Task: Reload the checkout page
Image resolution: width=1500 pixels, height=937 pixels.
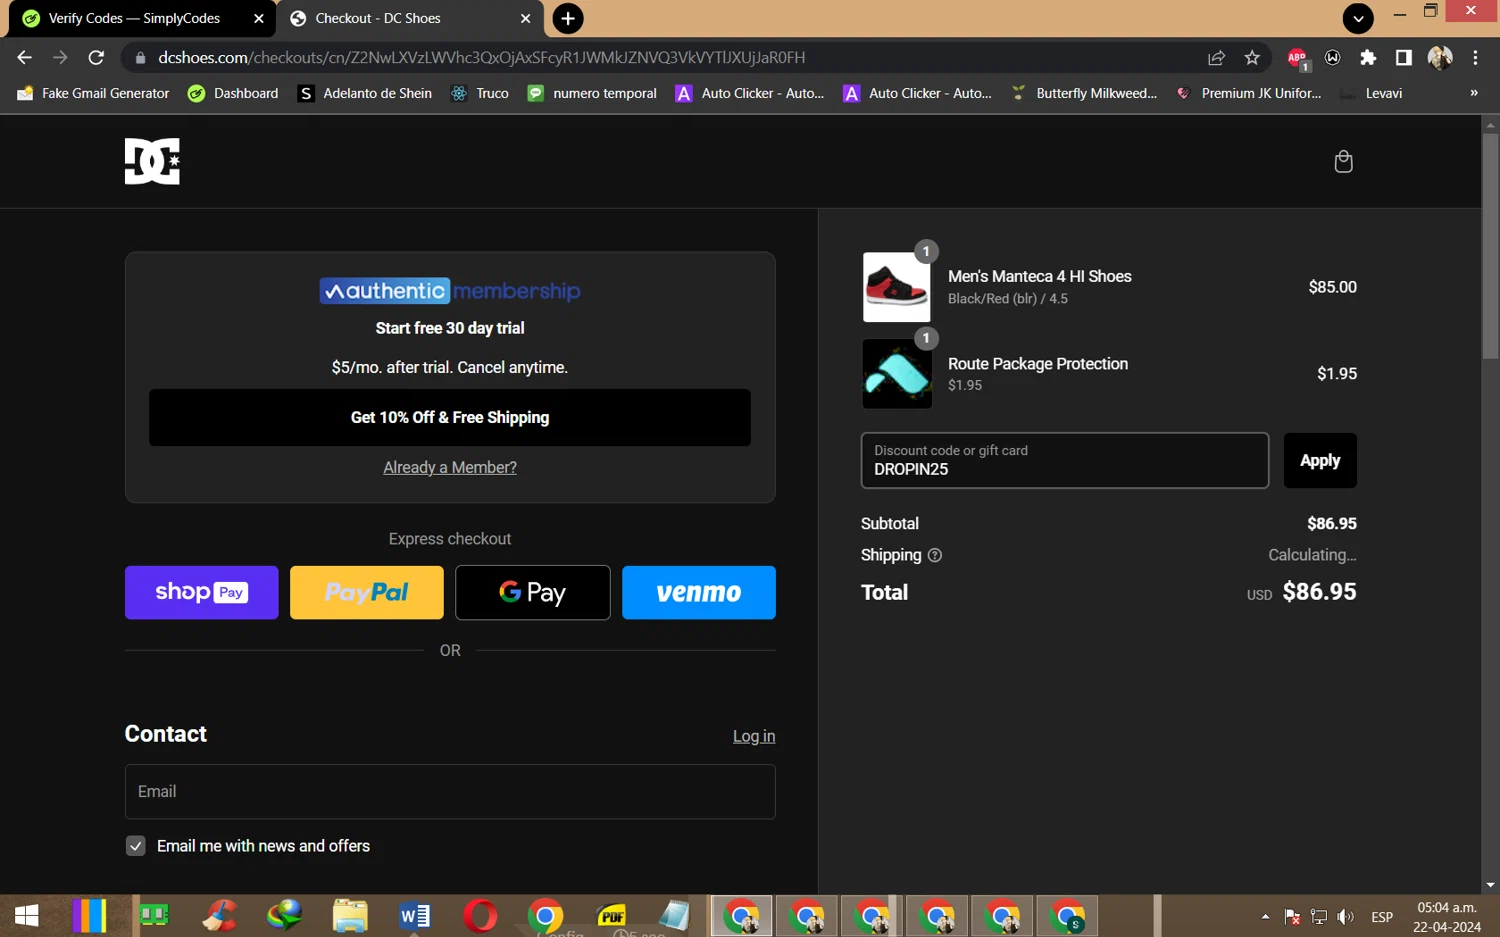Action: 96,58
